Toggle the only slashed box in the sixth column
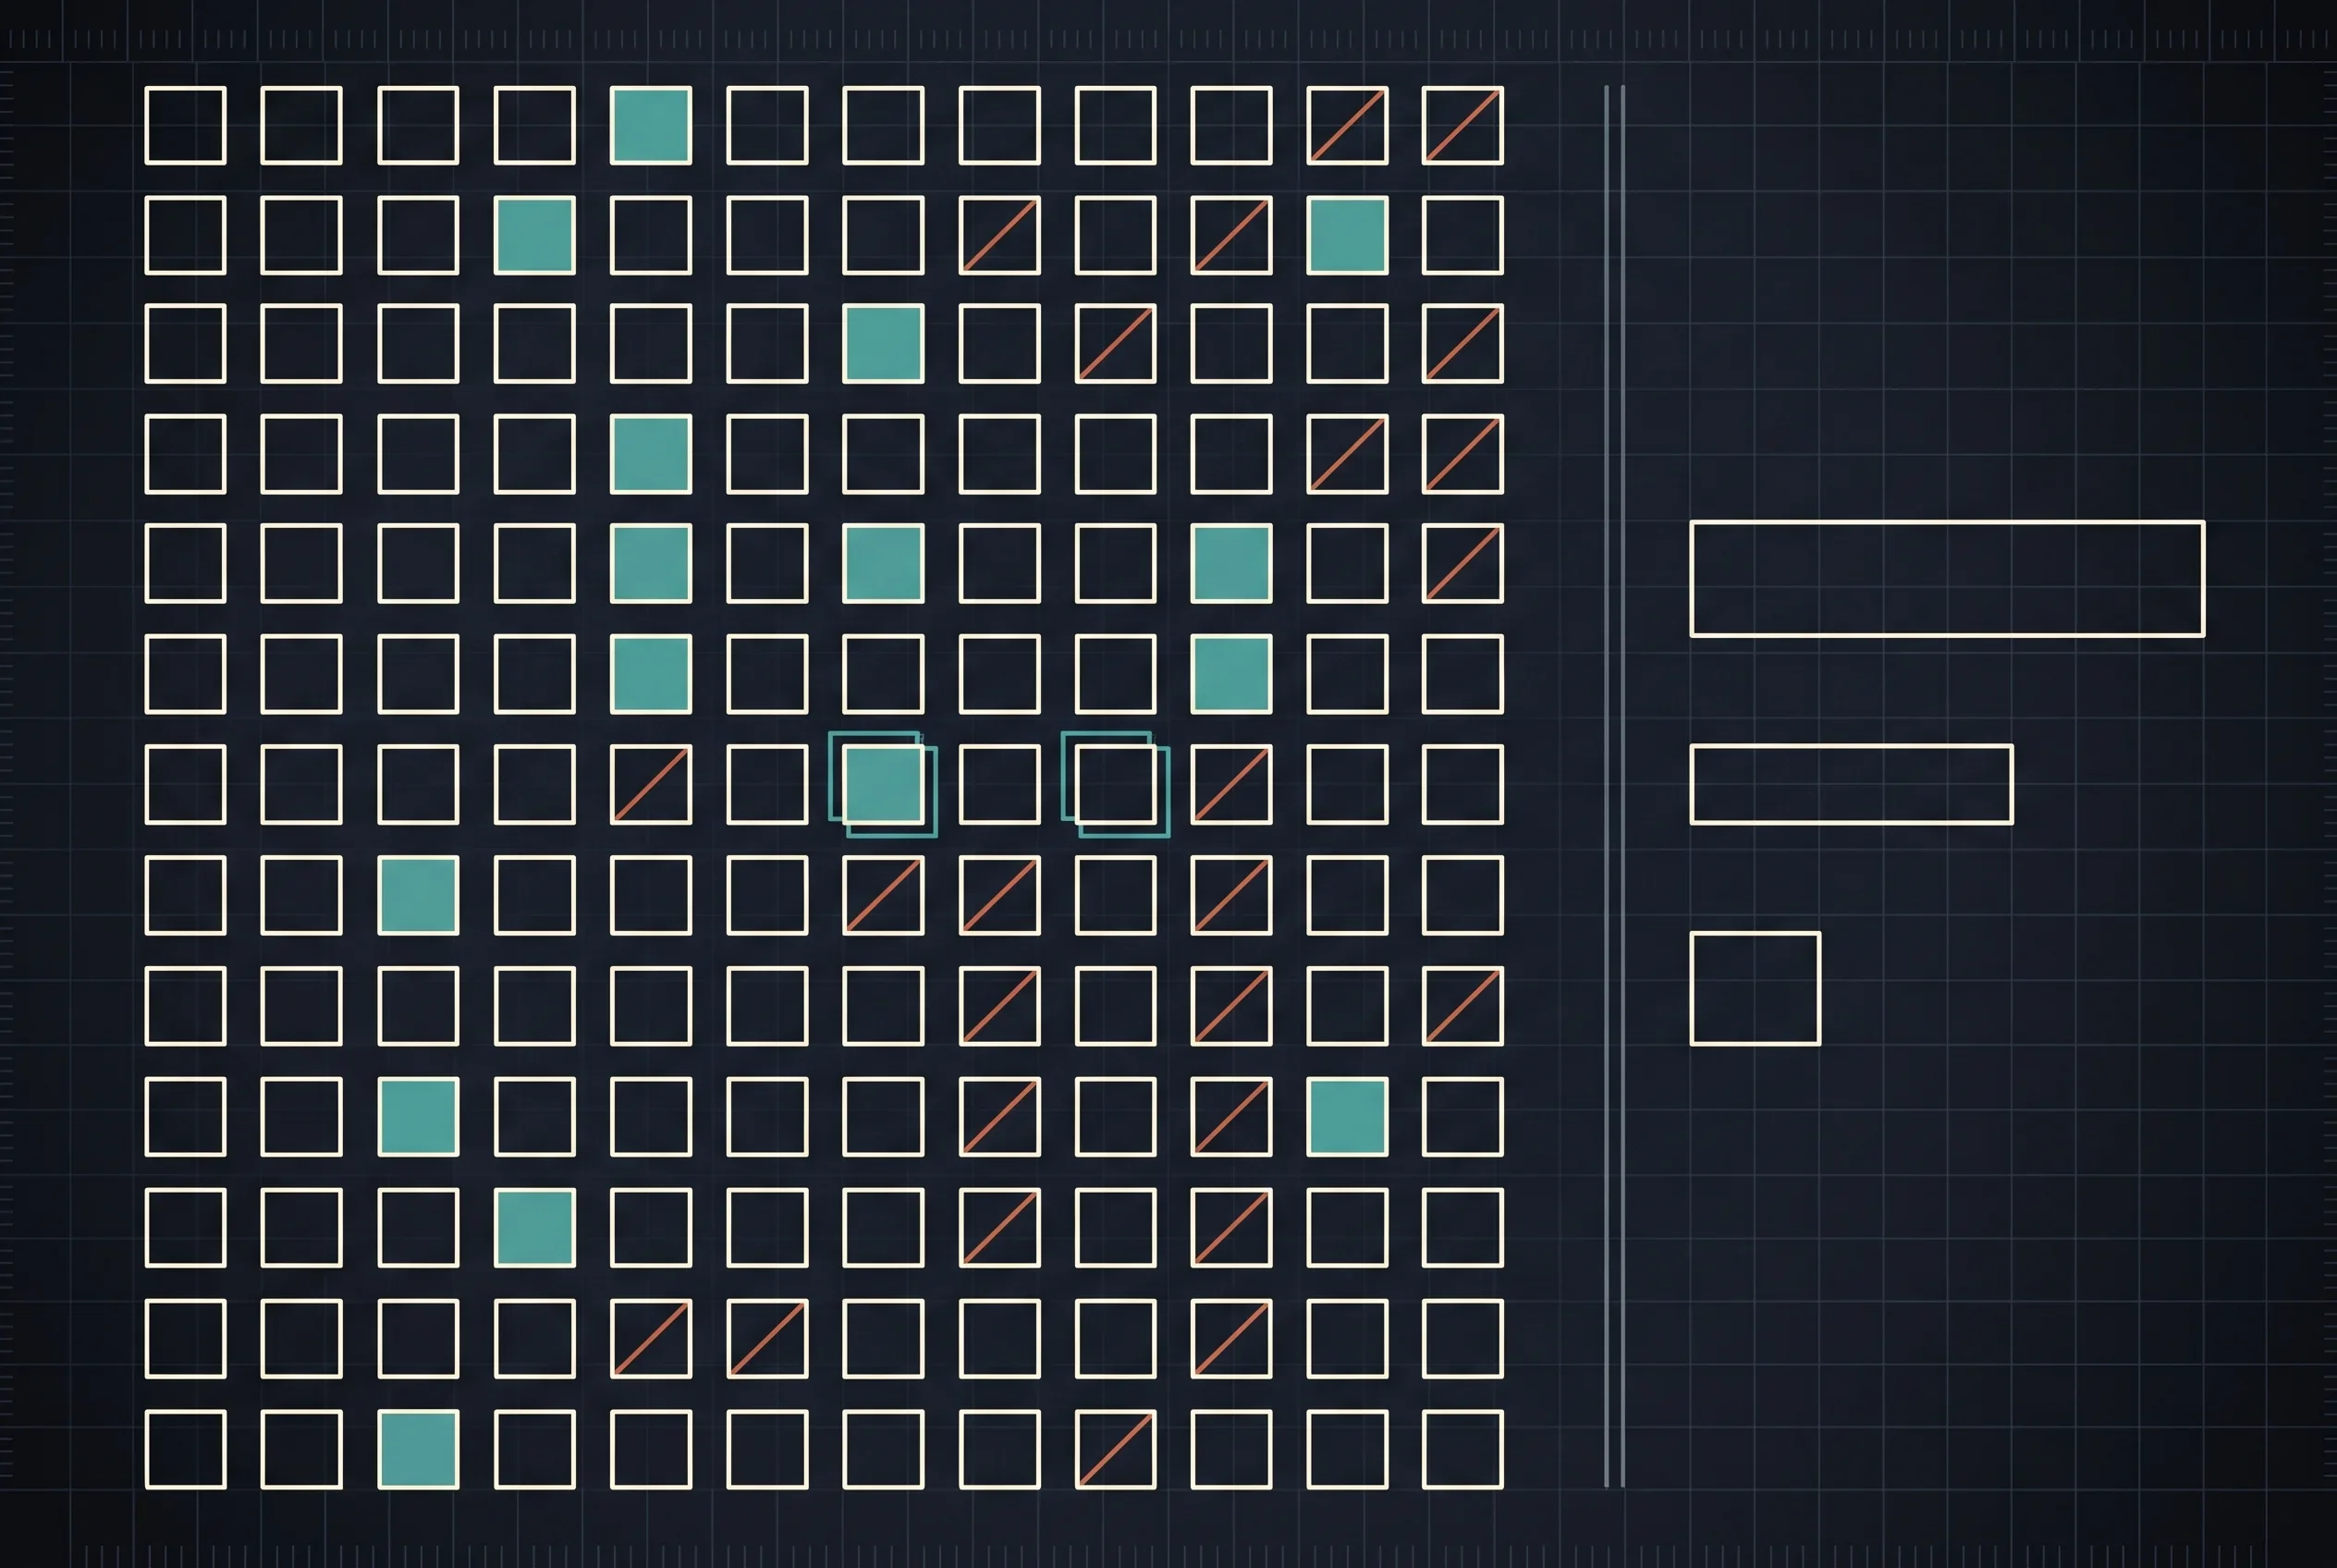Screen dimensions: 2337x1568 coord(767,1338)
